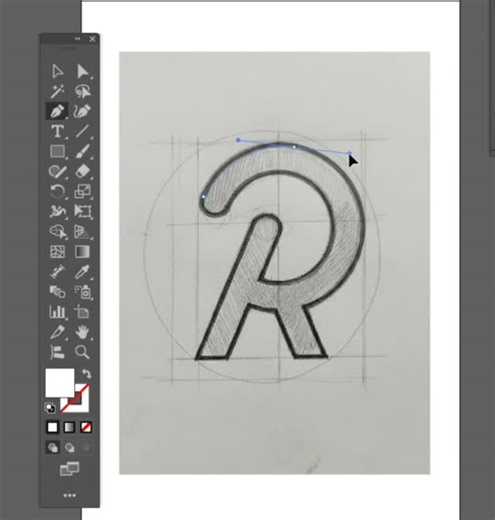The width and height of the screenshot is (495, 520).
Task: Select the Artboard tool
Action: point(82,312)
